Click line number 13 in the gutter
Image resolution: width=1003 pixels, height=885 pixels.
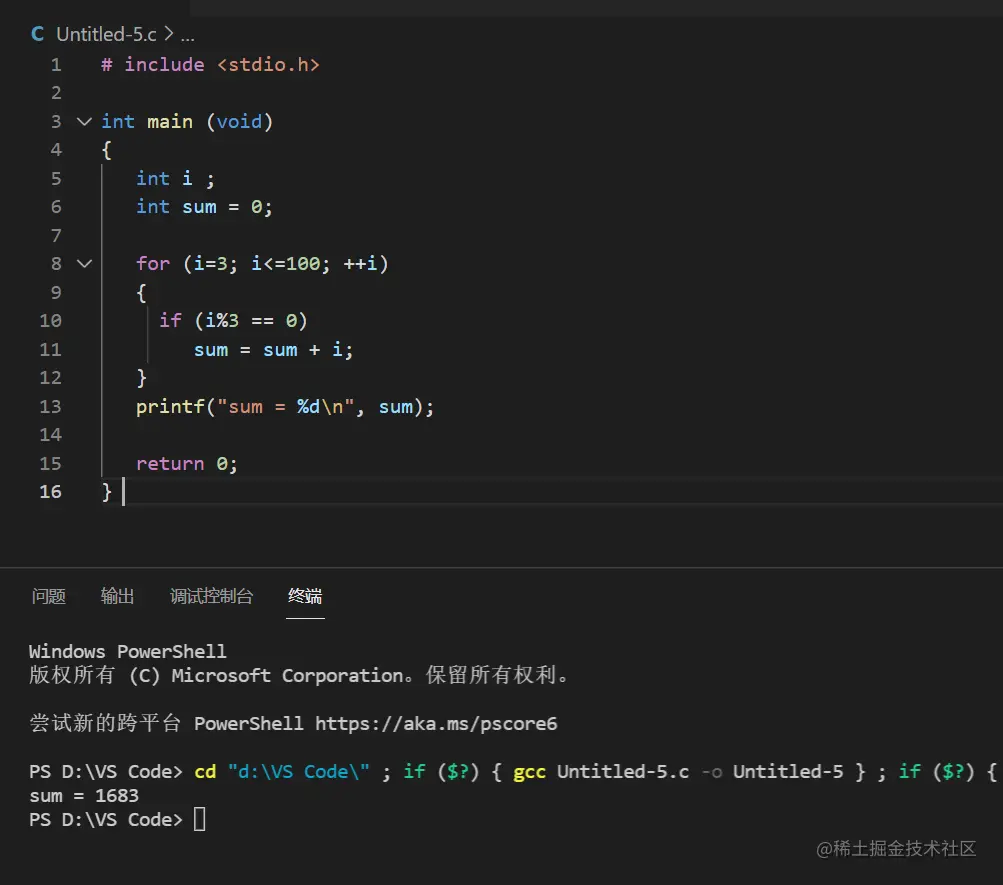[x=51, y=406]
